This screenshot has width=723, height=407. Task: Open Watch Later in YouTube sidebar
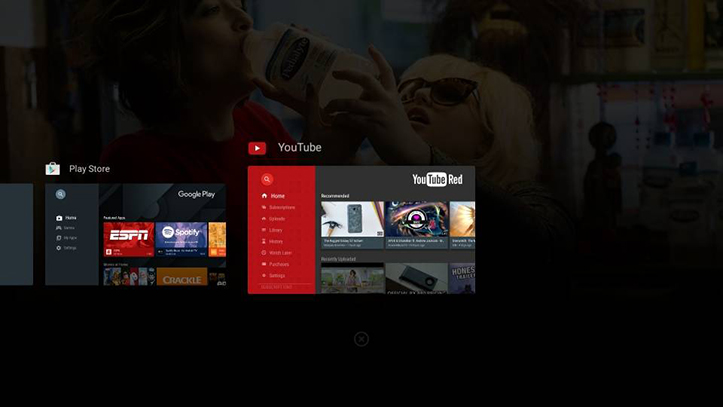[x=280, y=253]
